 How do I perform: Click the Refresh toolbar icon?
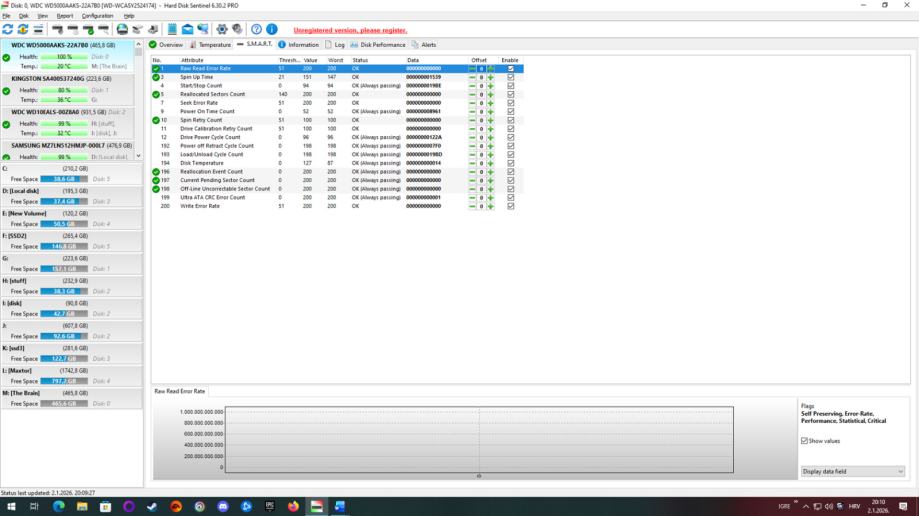pos(8,29)
